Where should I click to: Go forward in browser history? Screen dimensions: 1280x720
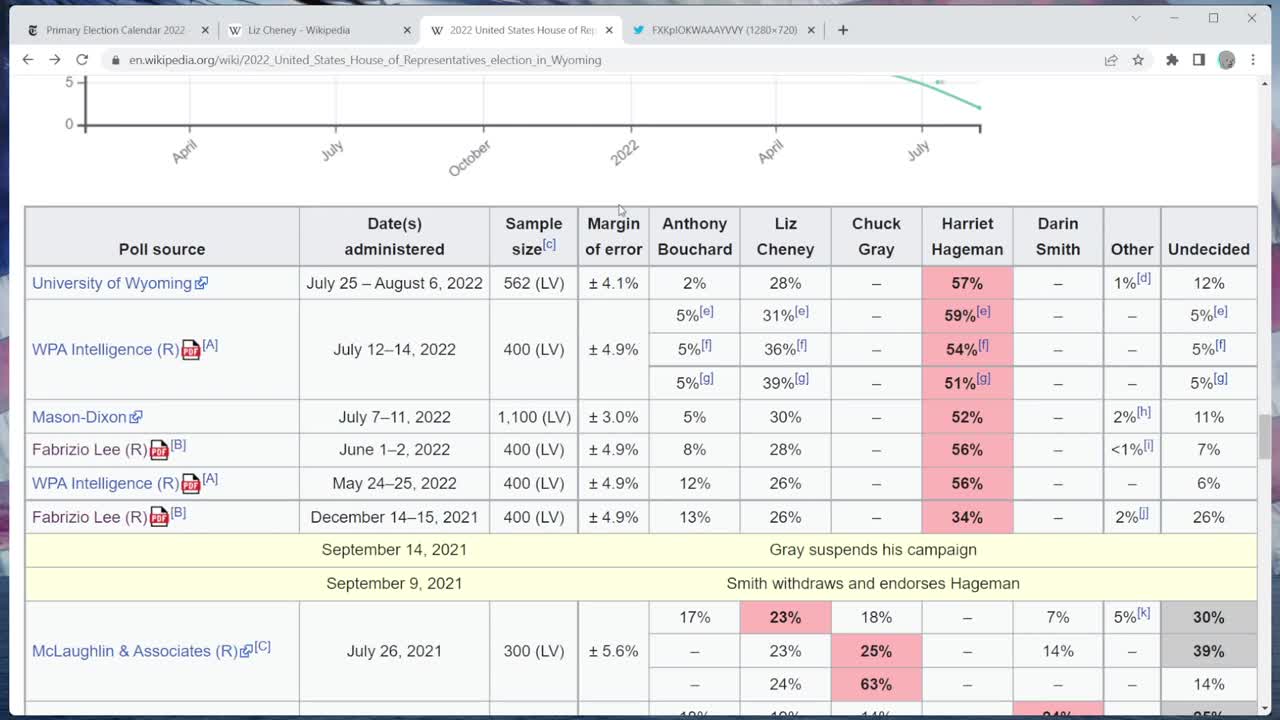point(55,60)
